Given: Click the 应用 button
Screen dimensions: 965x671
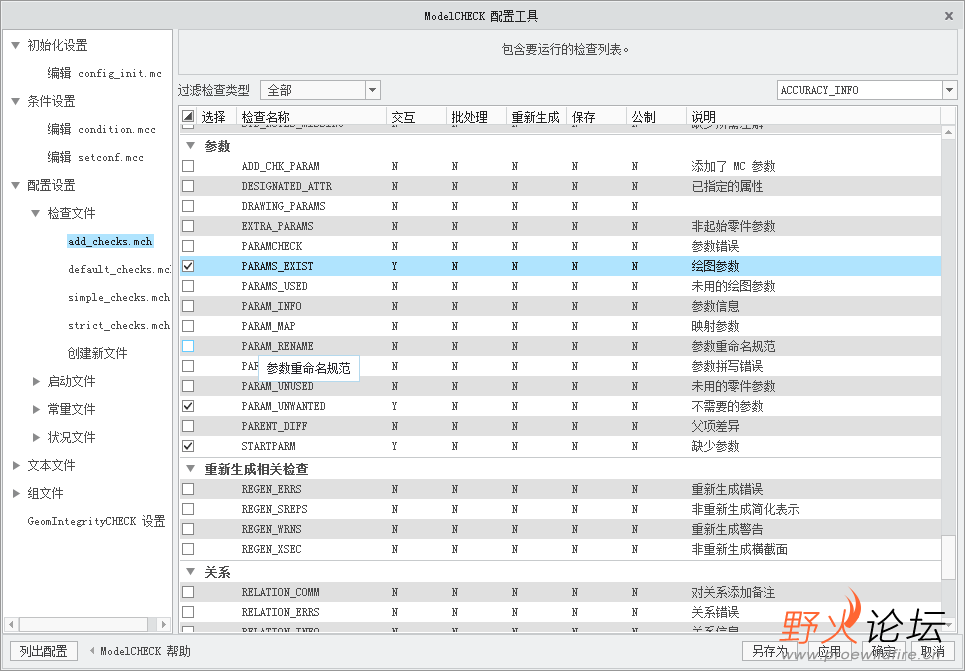Looking at the screenshot, I should (828, 651).
